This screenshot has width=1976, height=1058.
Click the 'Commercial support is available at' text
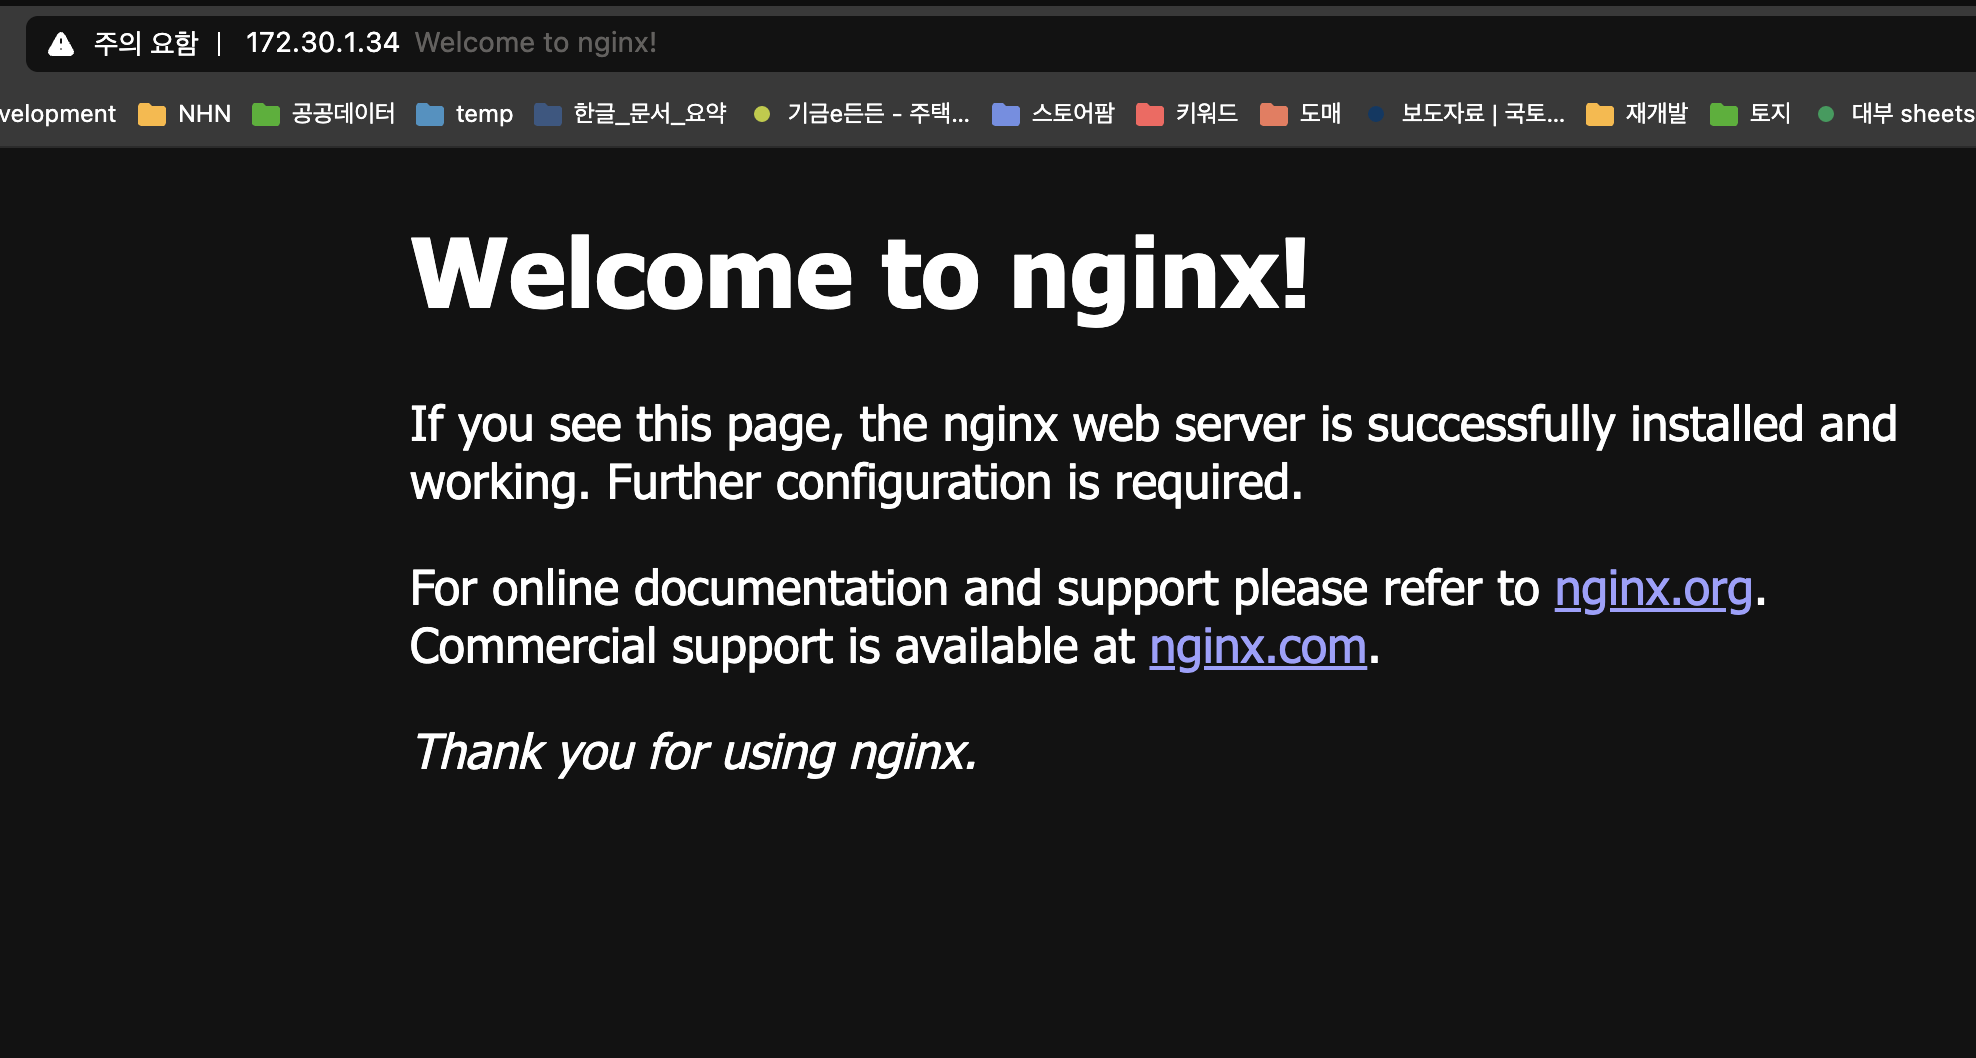point(772,646)
